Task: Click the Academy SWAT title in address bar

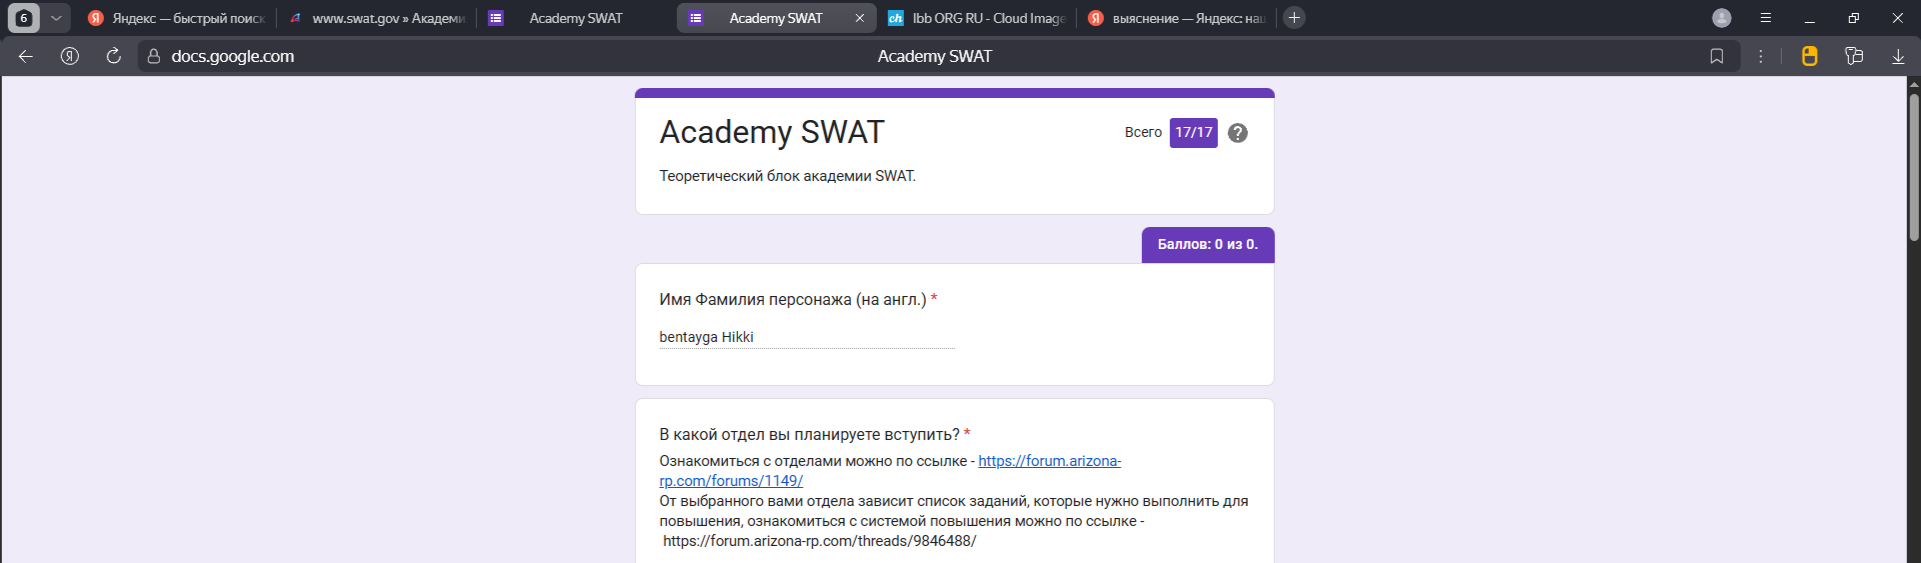Action: (x=934, y=56)
